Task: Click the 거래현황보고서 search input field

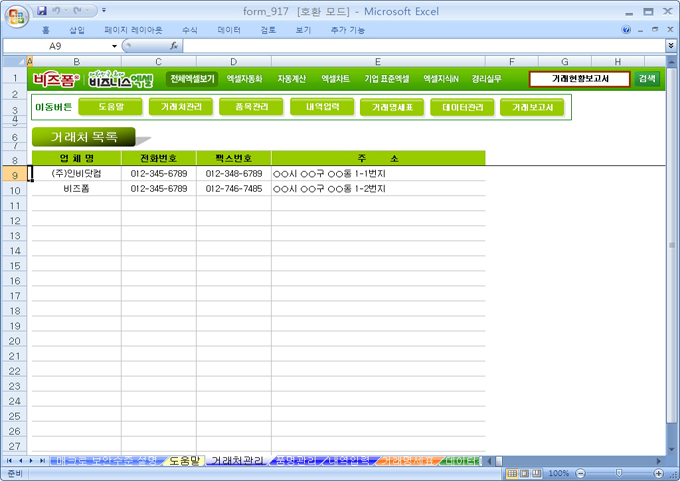Action: [579, 79]
